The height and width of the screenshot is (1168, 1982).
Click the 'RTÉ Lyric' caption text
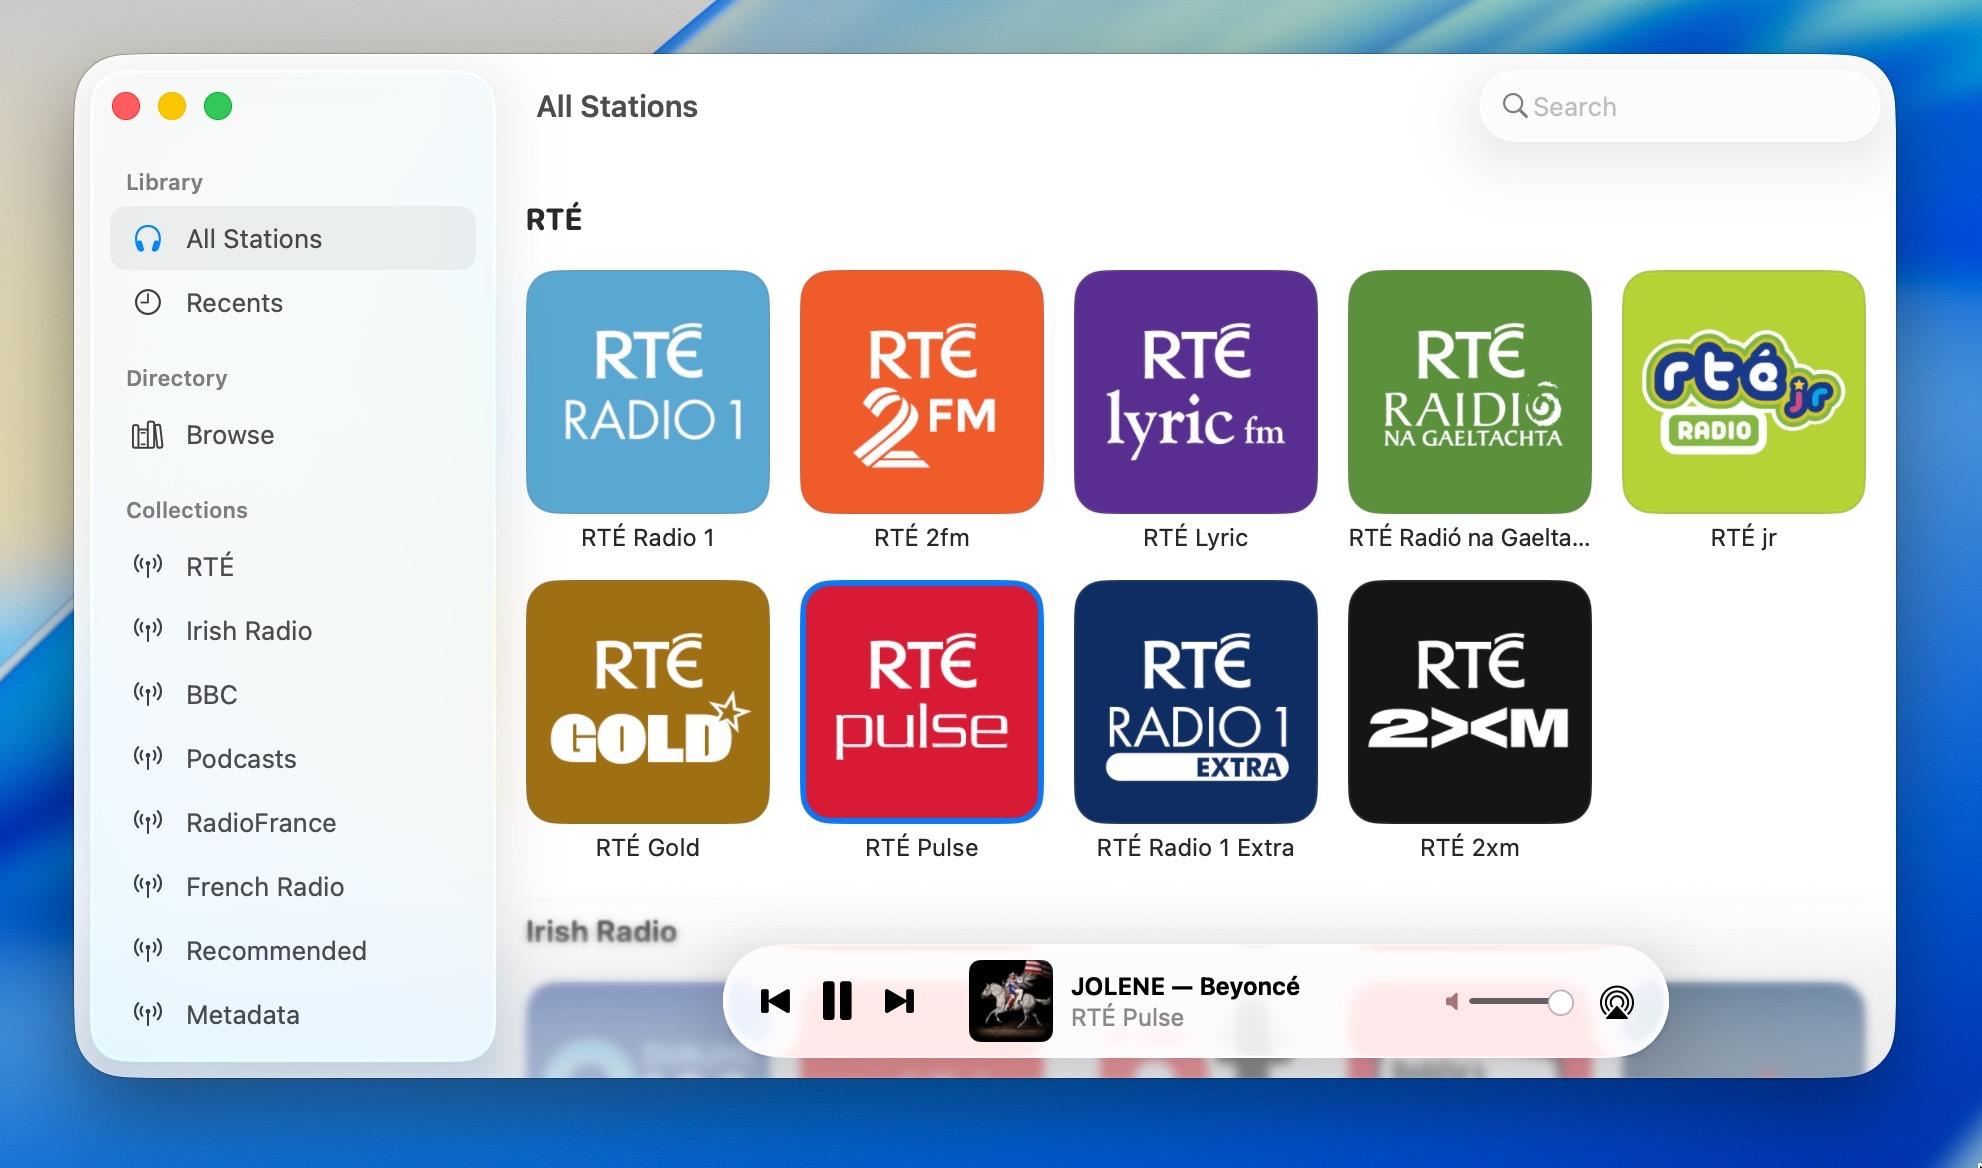tap(1196, 538)
